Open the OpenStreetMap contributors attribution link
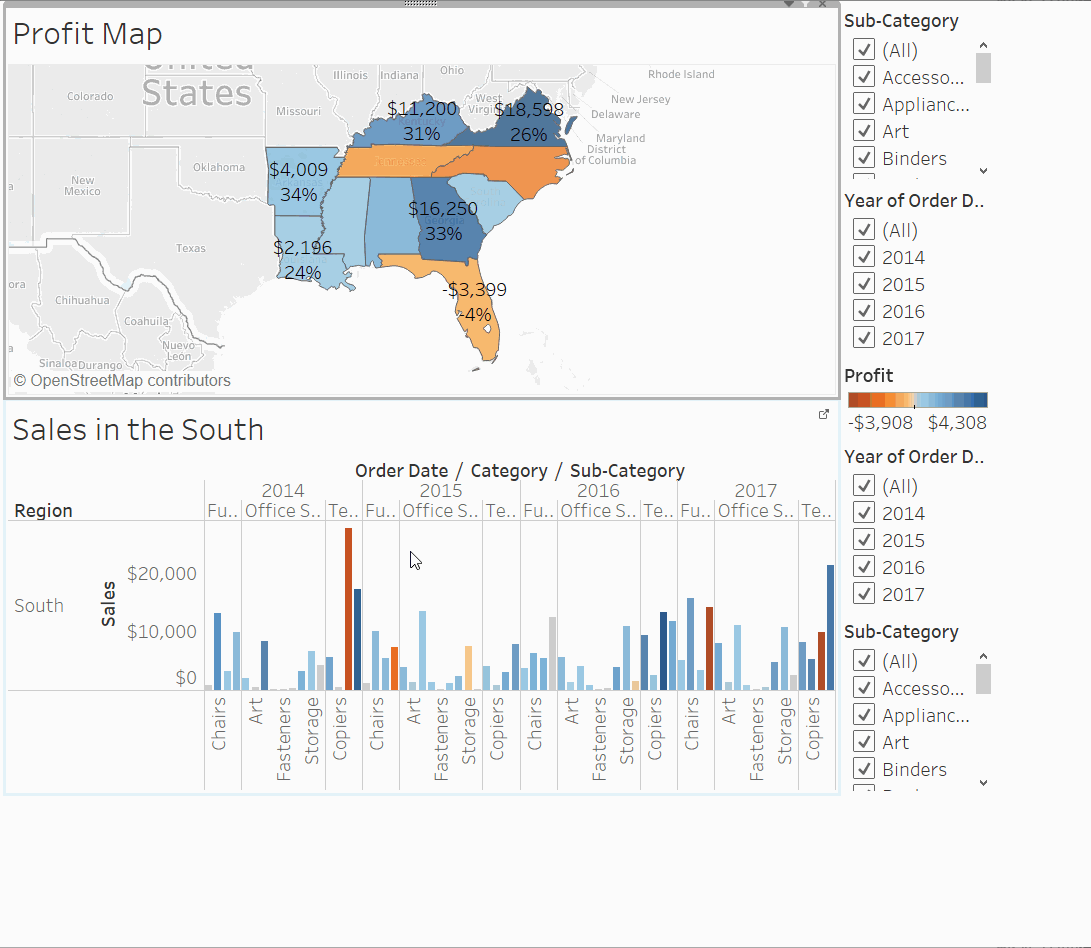This screenshot has height=948, width=1091. [121, 381]
